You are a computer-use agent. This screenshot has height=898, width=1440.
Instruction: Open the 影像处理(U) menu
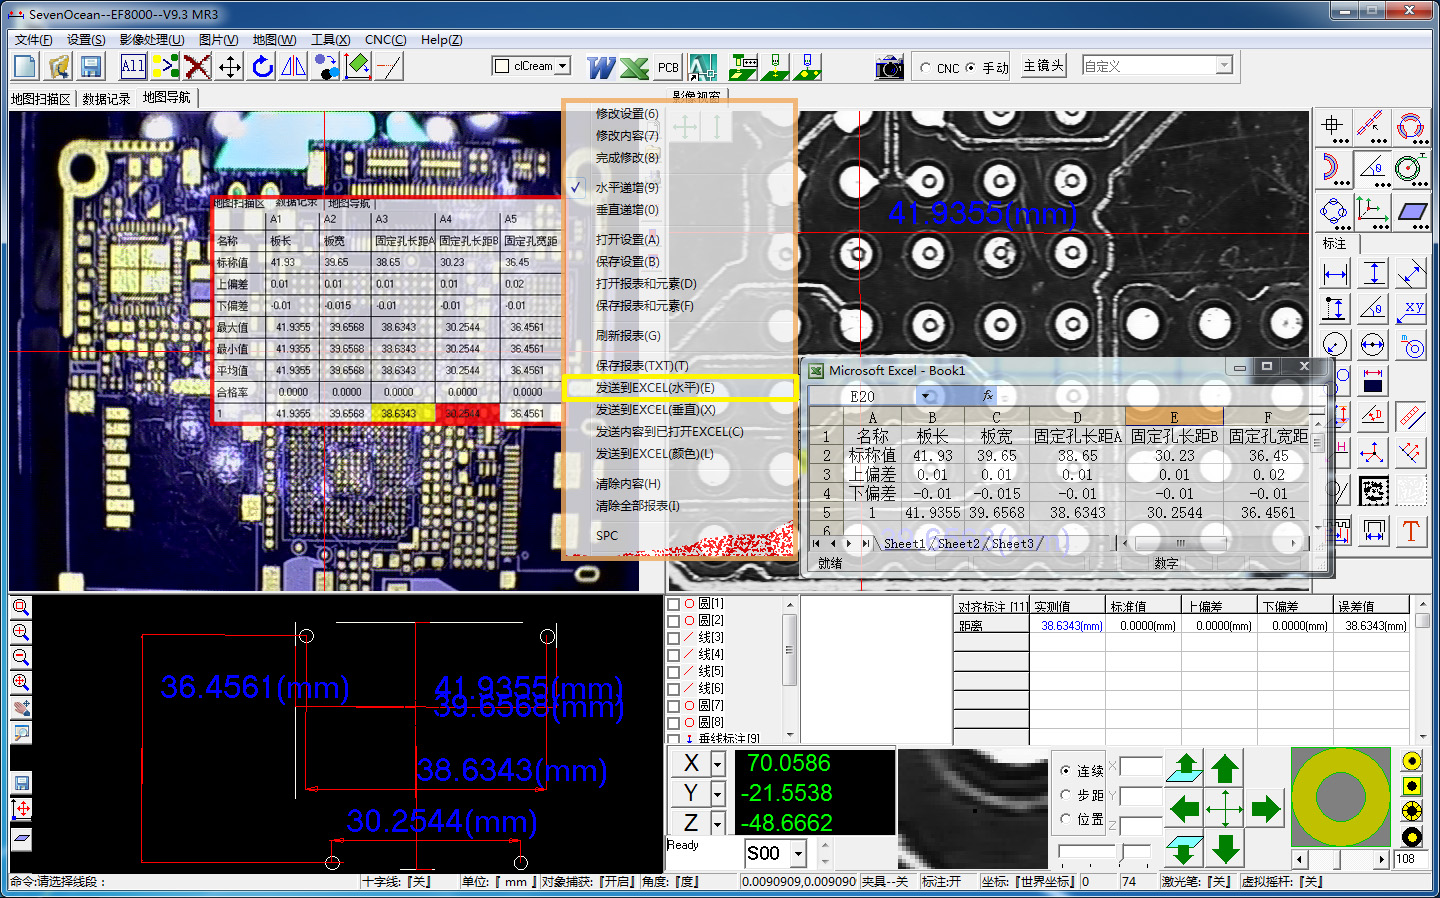click(x=152, y=40)
